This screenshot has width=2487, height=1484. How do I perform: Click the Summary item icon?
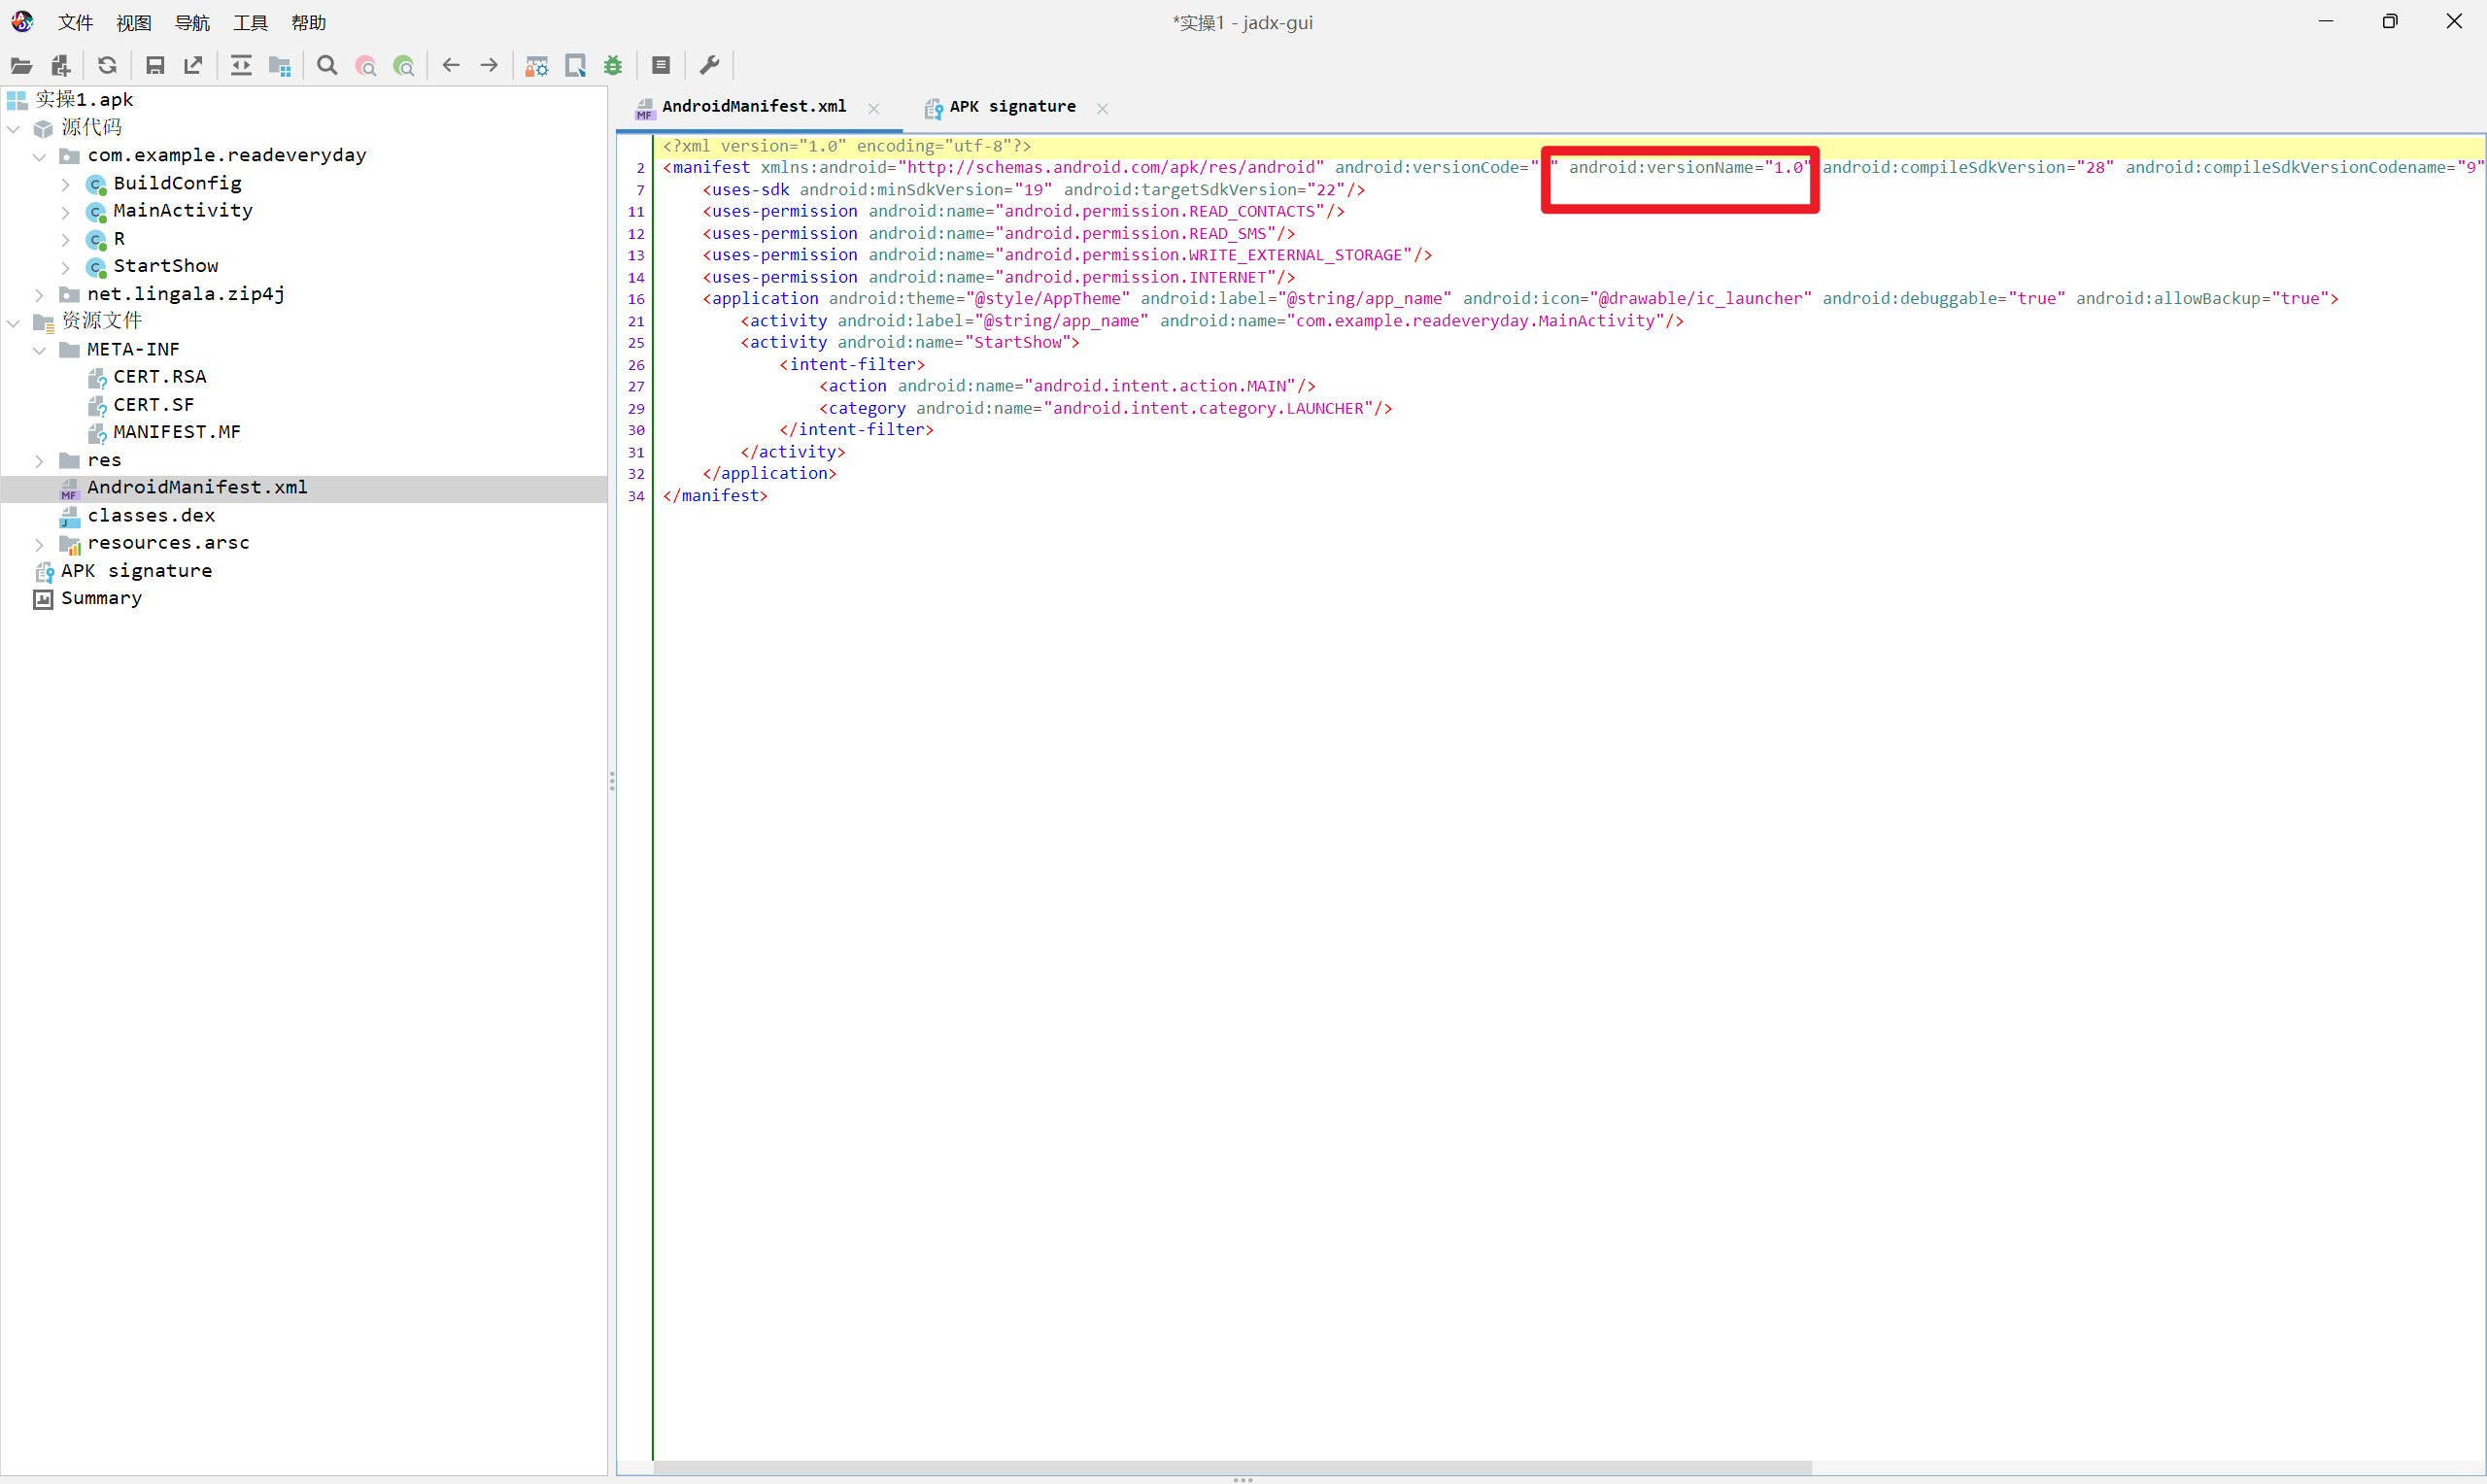coord(43,599)
